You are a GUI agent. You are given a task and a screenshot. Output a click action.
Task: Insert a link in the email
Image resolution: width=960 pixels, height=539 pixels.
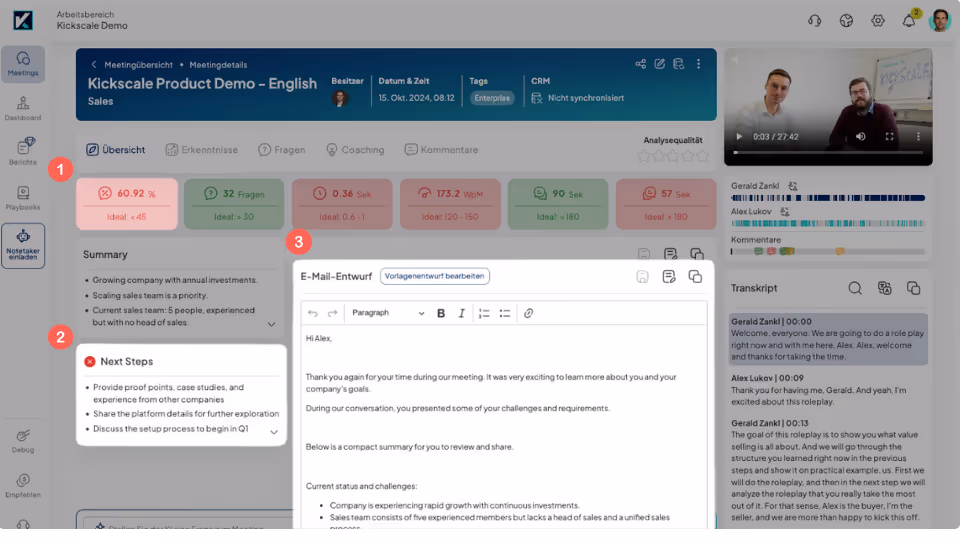(528, 313)
